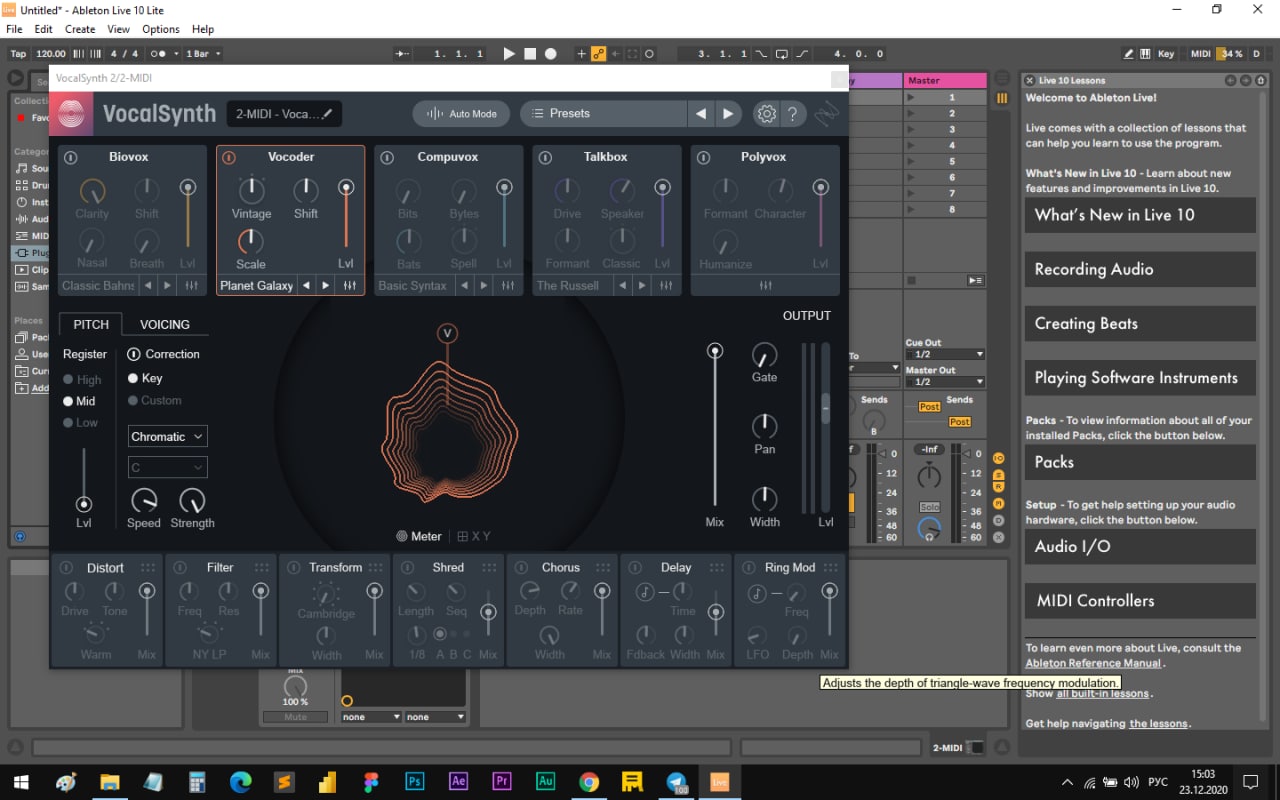
Task: Click the Distort module drag handle dots
Action: coord(148,567)
